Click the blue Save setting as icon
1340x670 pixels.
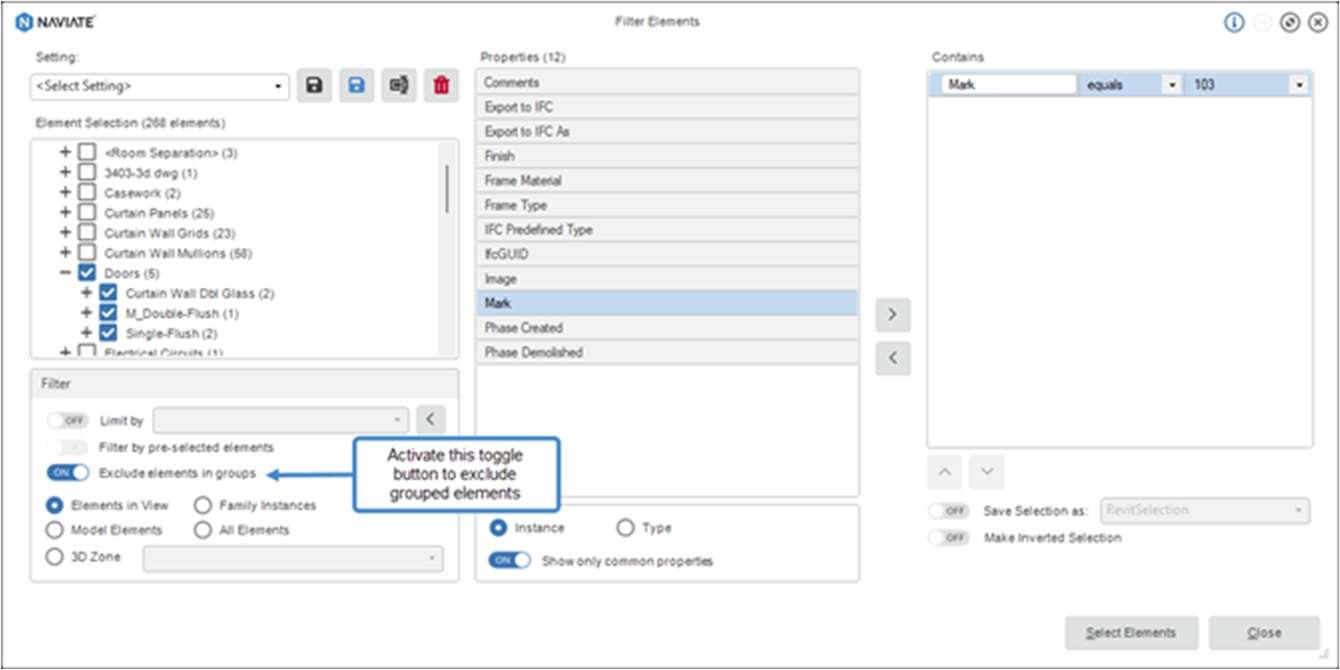tap(356, 86)
